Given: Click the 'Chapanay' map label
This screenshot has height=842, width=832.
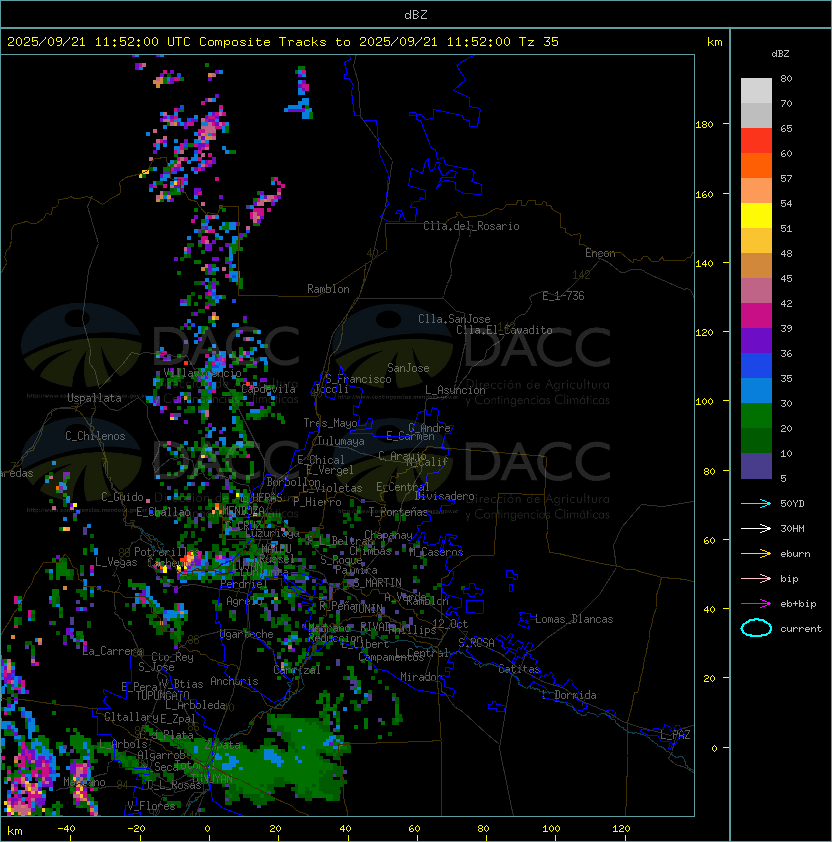Looking at the screenshot, I should click(x=388, y=535).
